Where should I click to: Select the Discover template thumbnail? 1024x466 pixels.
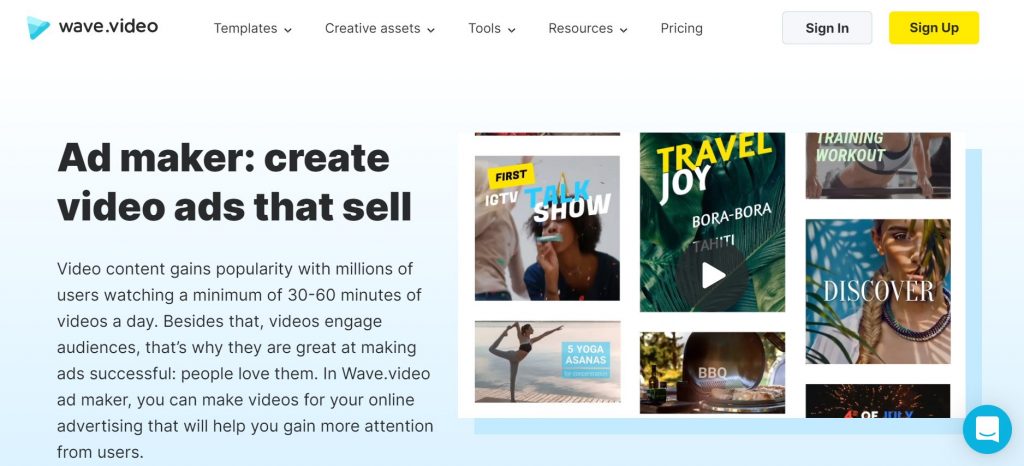click(x=878, y=291)
